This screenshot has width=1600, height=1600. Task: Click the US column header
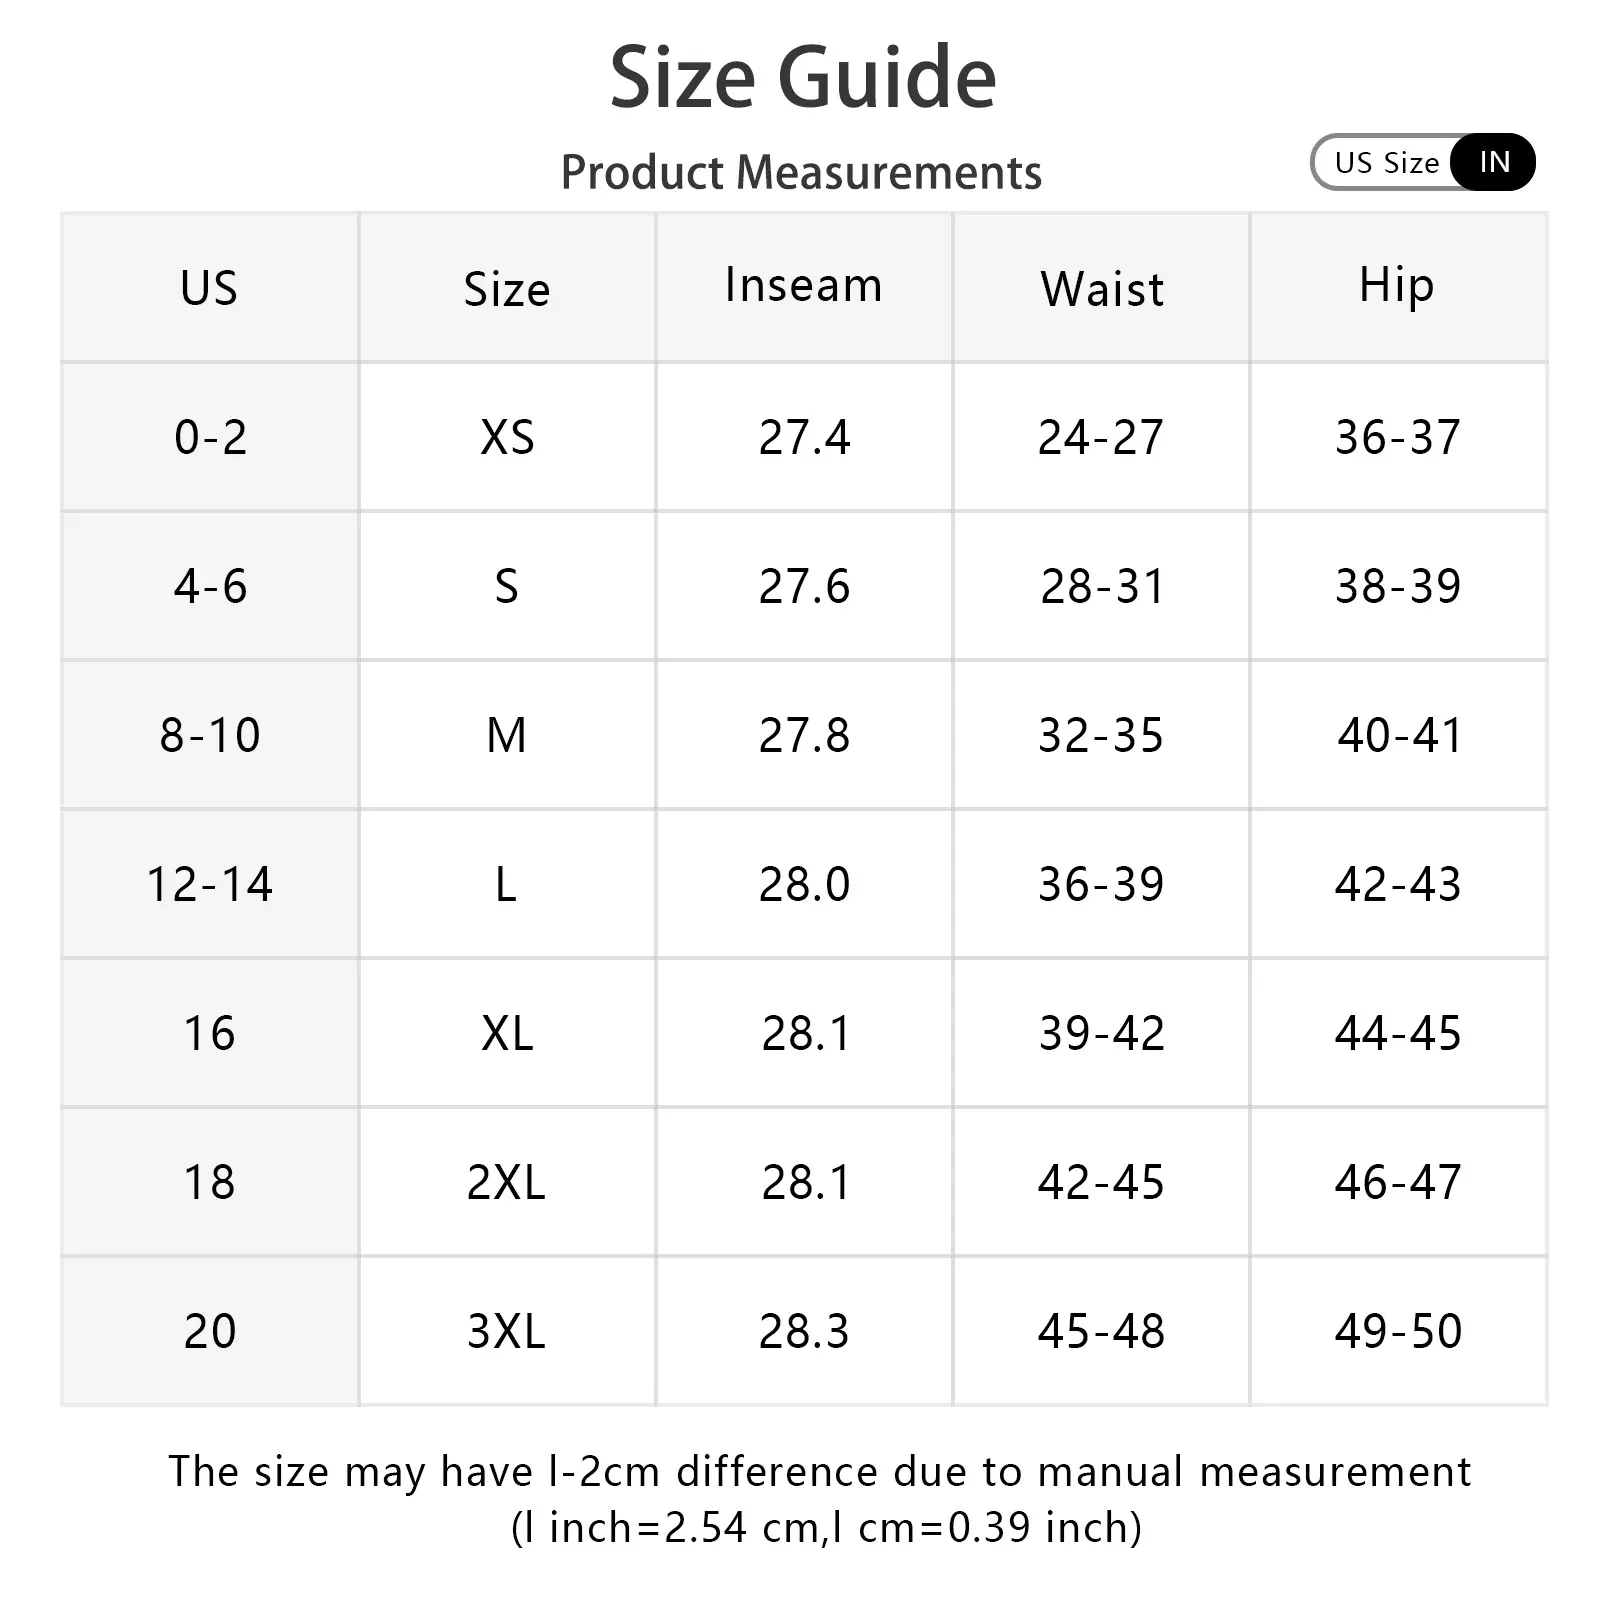(209, 288)
